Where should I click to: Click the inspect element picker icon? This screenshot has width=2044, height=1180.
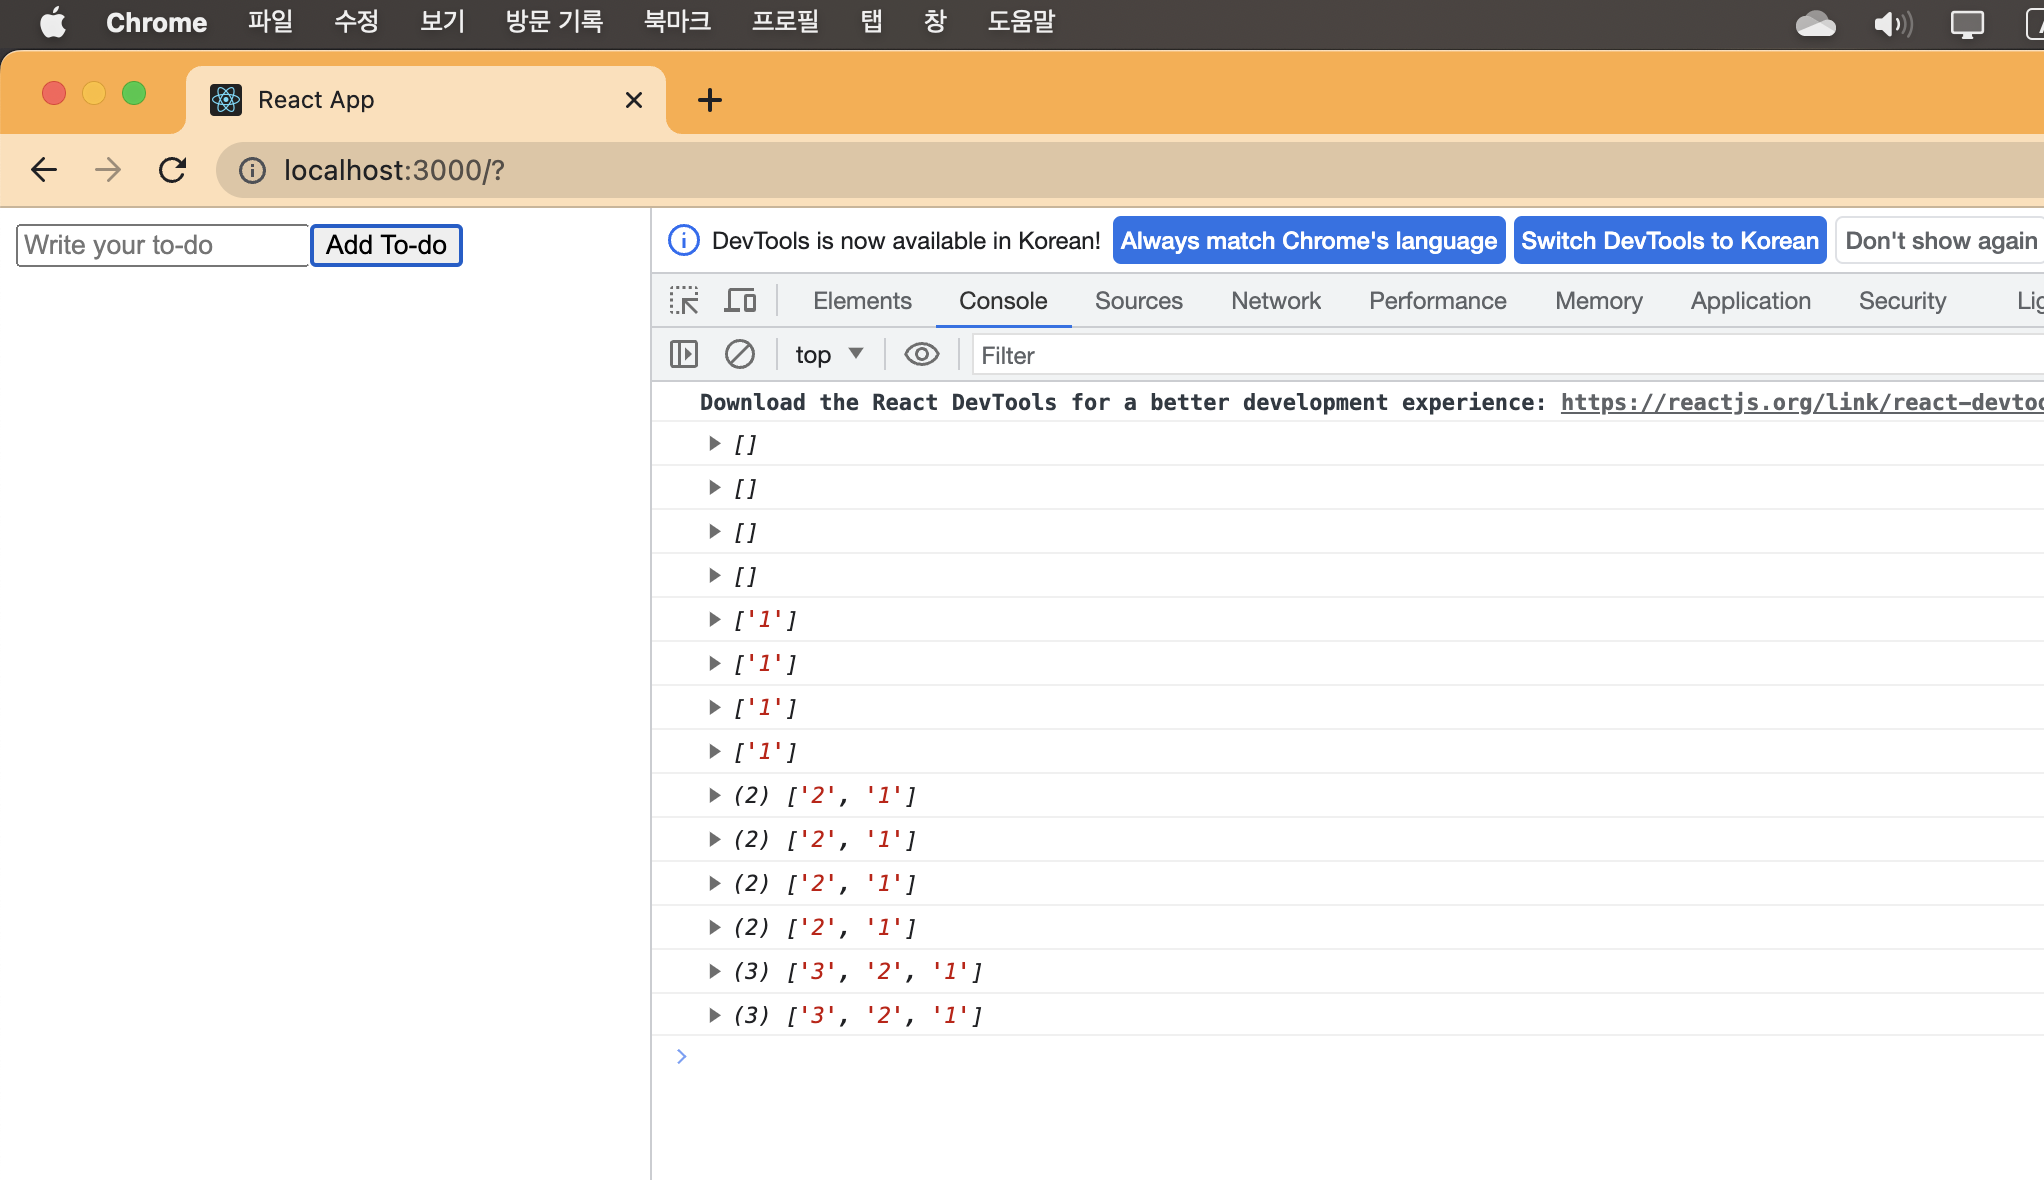click(684, 300)
